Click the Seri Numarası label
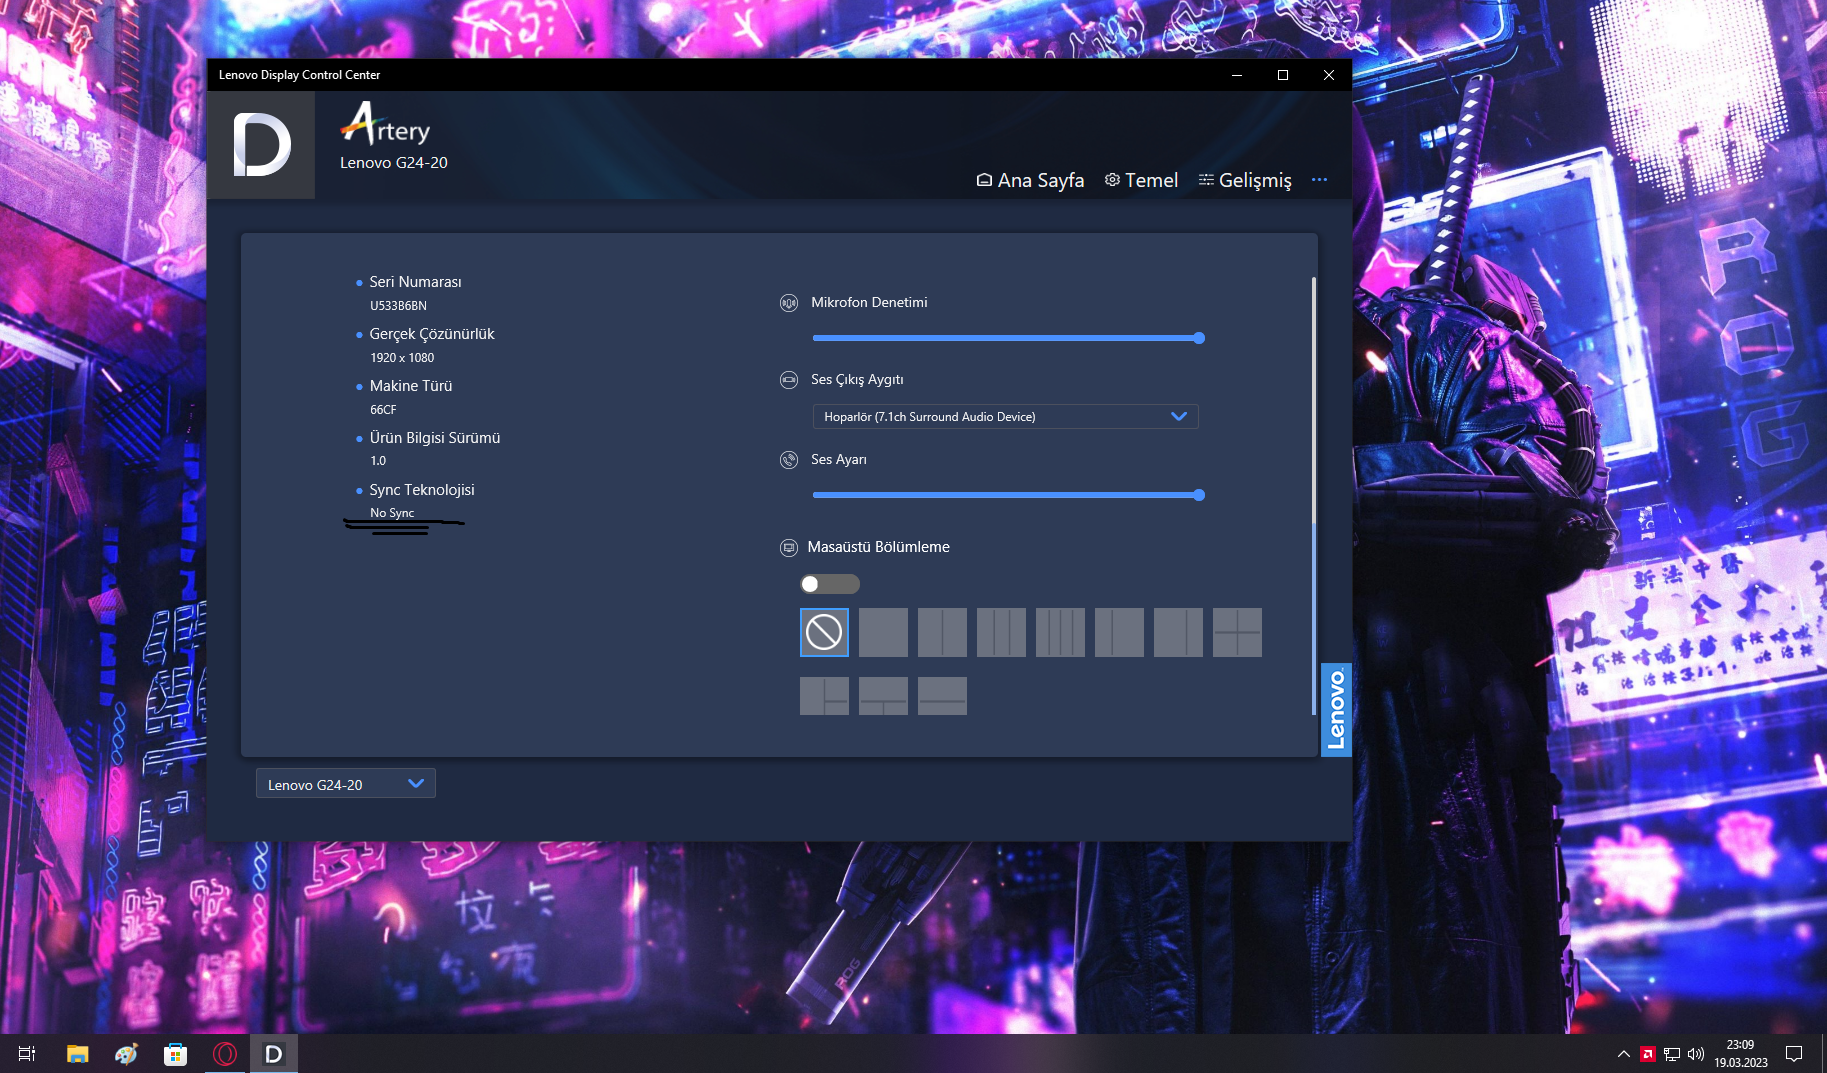The height and width of the screenshot is (1073, 1827). [415, 282]
